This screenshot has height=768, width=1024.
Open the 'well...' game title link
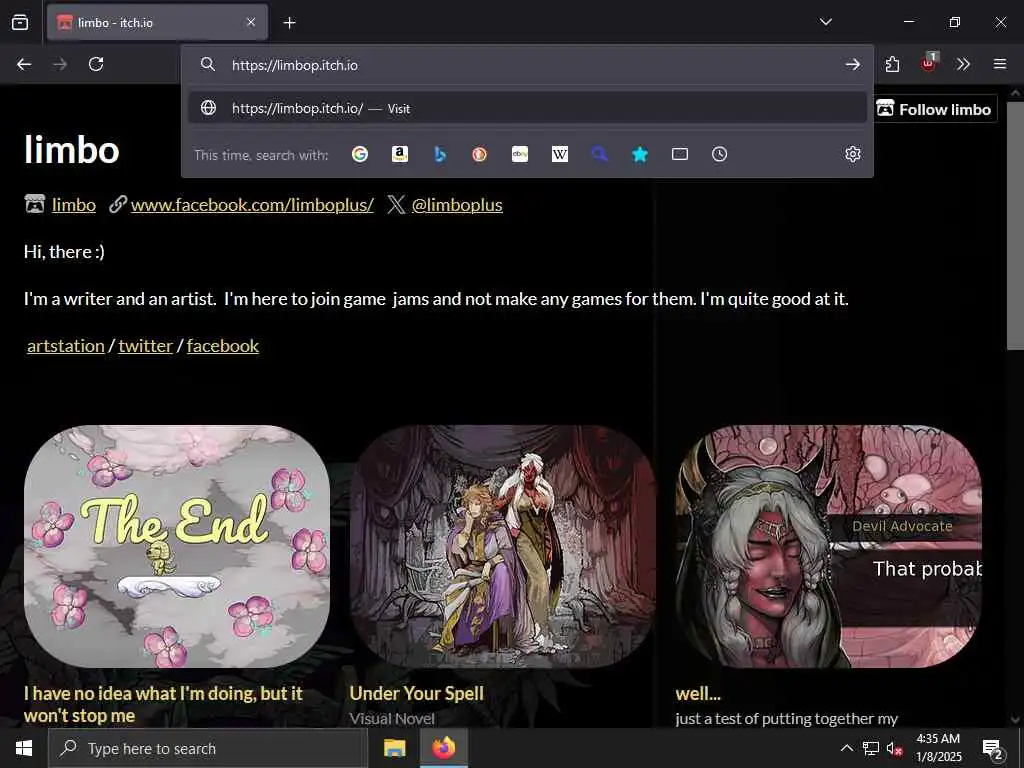698,694
